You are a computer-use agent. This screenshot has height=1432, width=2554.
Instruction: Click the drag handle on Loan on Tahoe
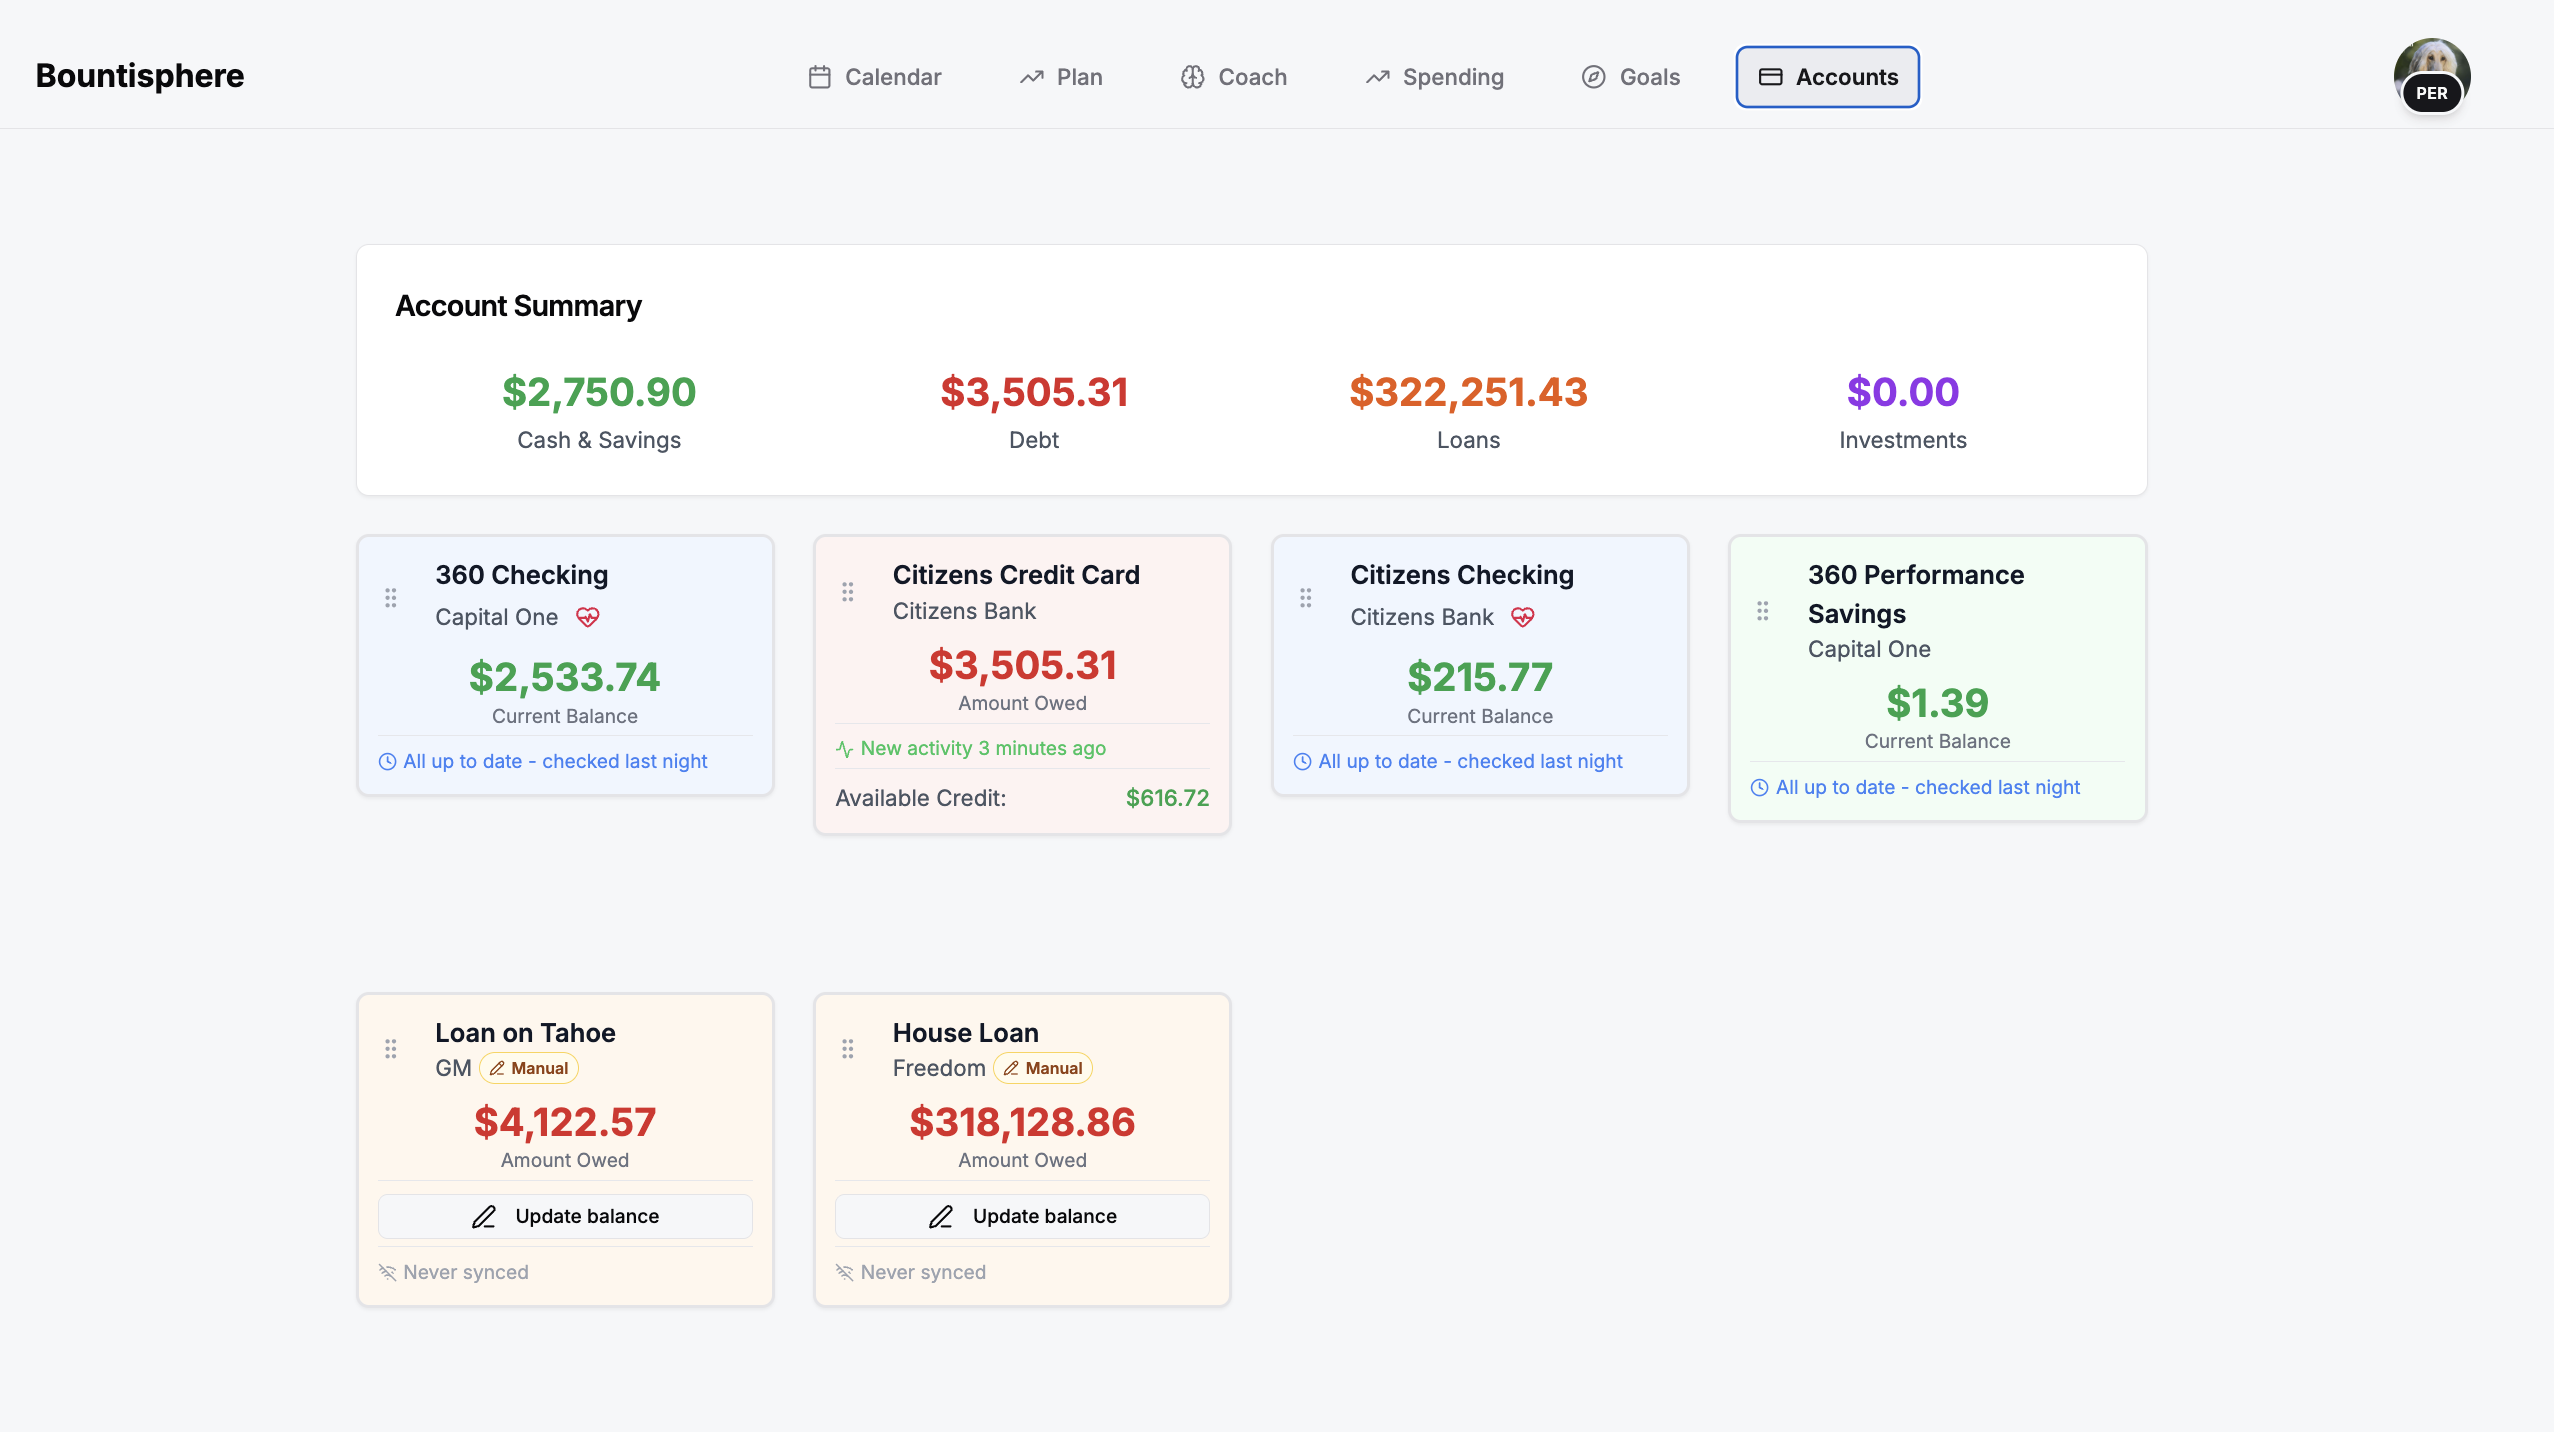tap(391, 1049)
